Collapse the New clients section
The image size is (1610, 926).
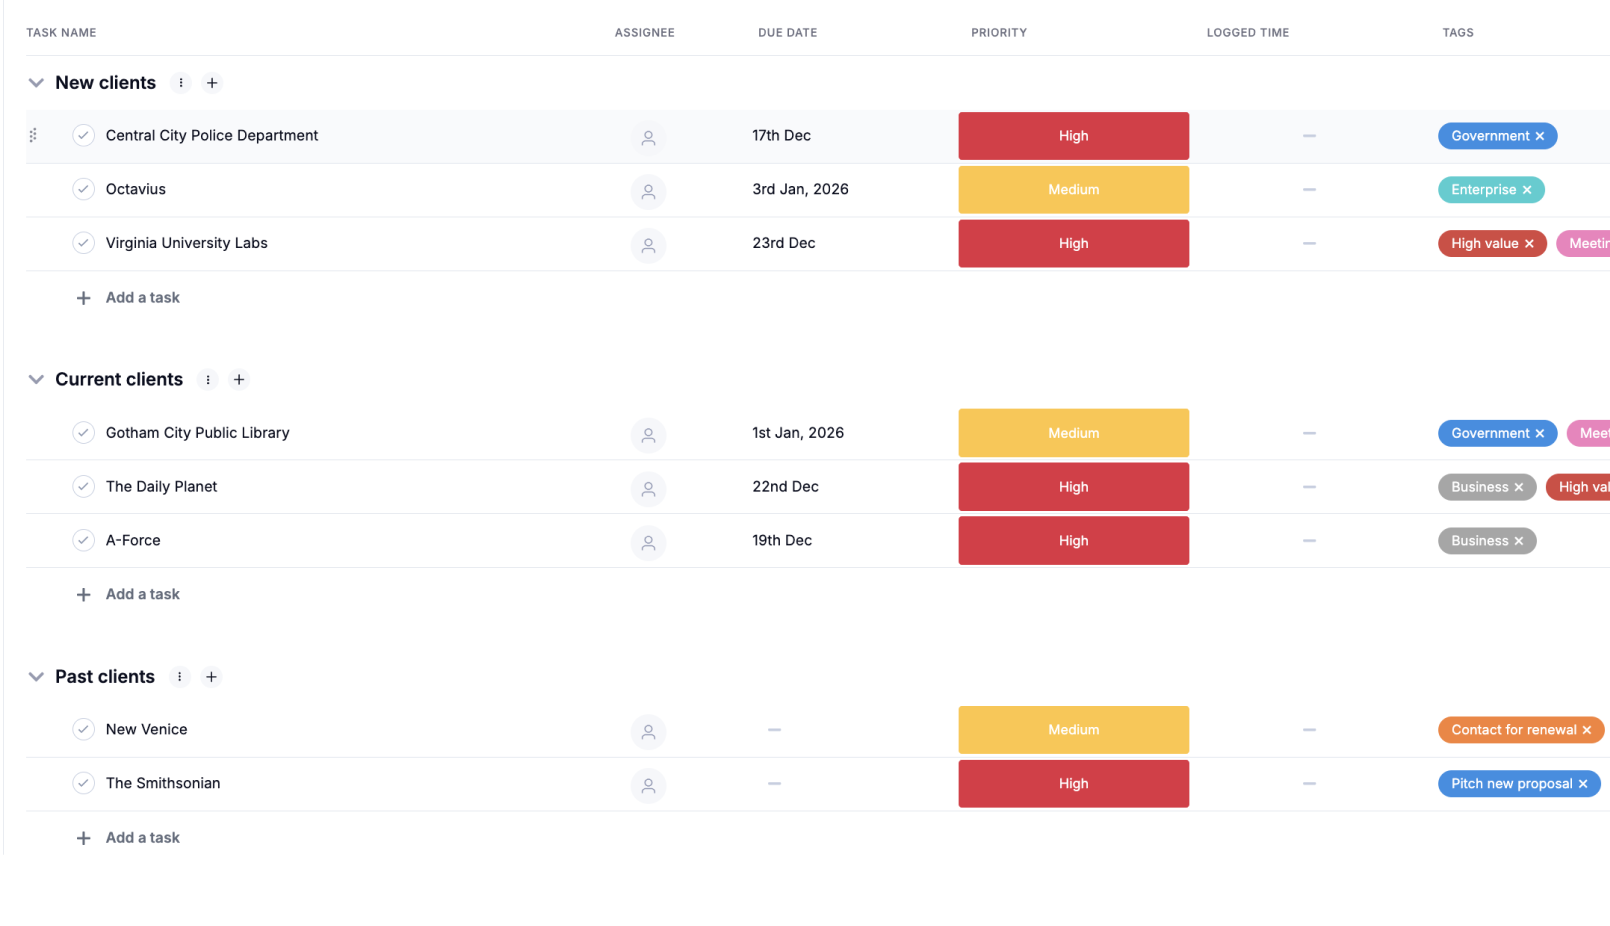point(36,83)
